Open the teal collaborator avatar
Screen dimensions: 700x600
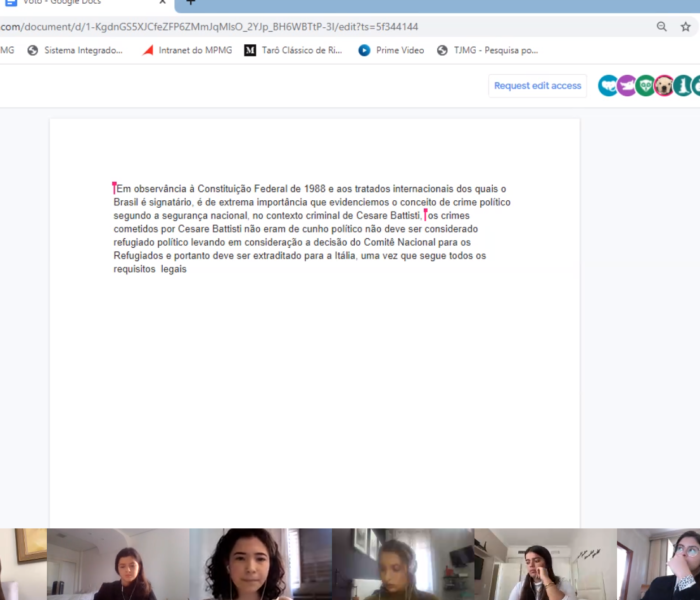[682, 86]
